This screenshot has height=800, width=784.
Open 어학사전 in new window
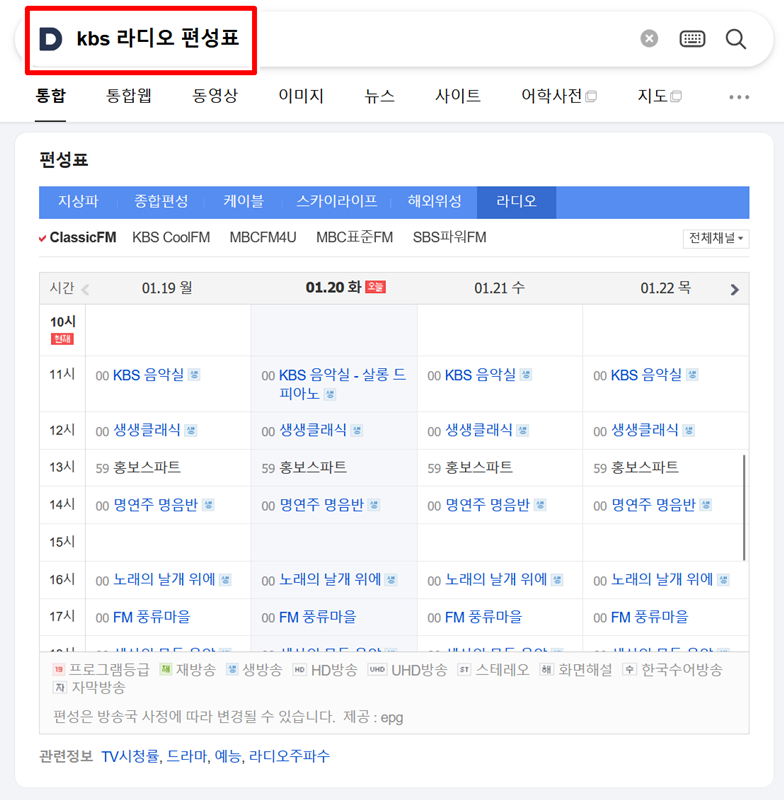(559, 96)
